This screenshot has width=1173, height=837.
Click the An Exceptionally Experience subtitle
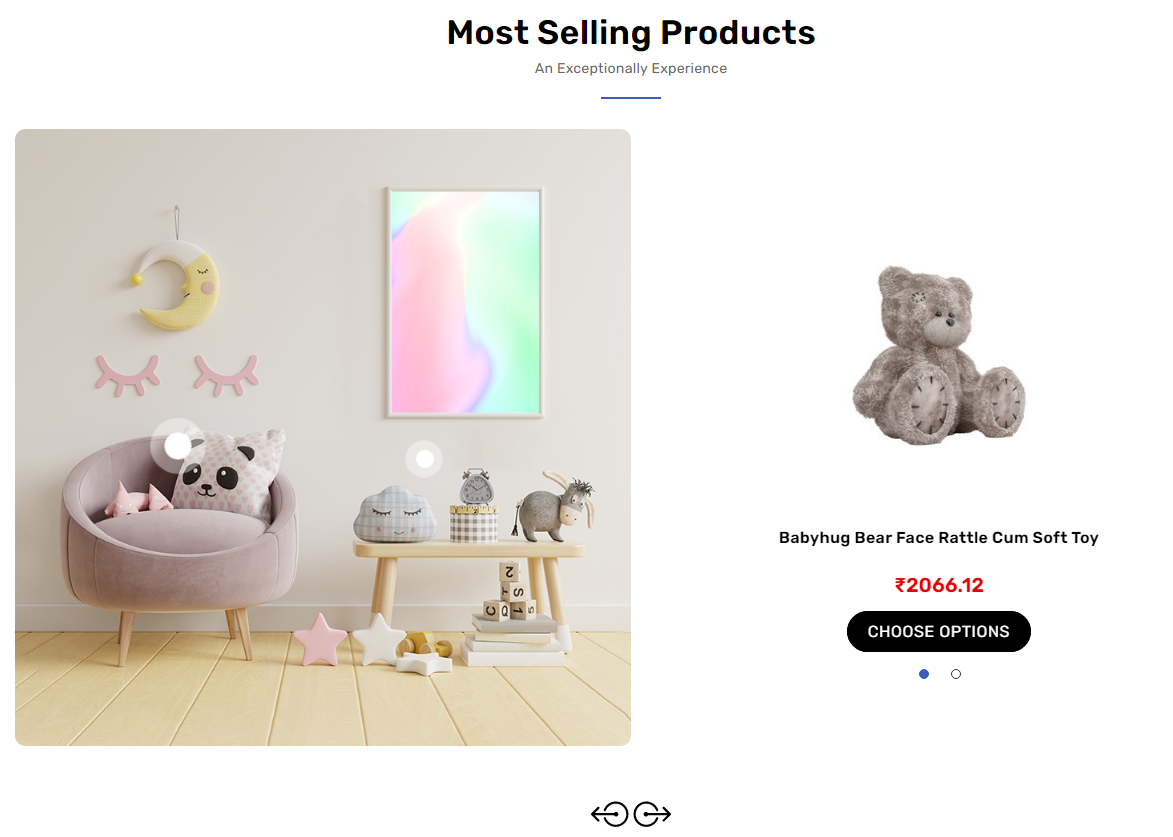point(631,69)
